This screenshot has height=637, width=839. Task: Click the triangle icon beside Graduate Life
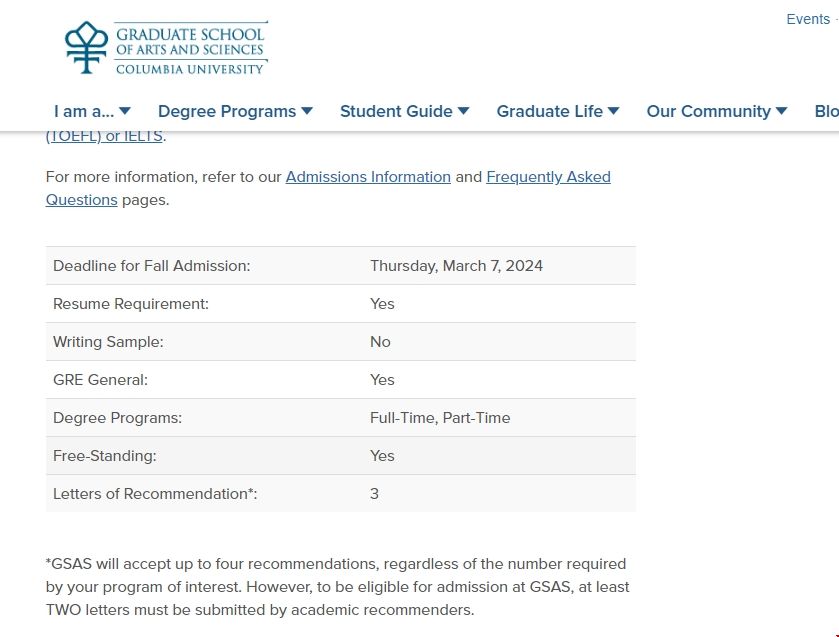(614, 111)
